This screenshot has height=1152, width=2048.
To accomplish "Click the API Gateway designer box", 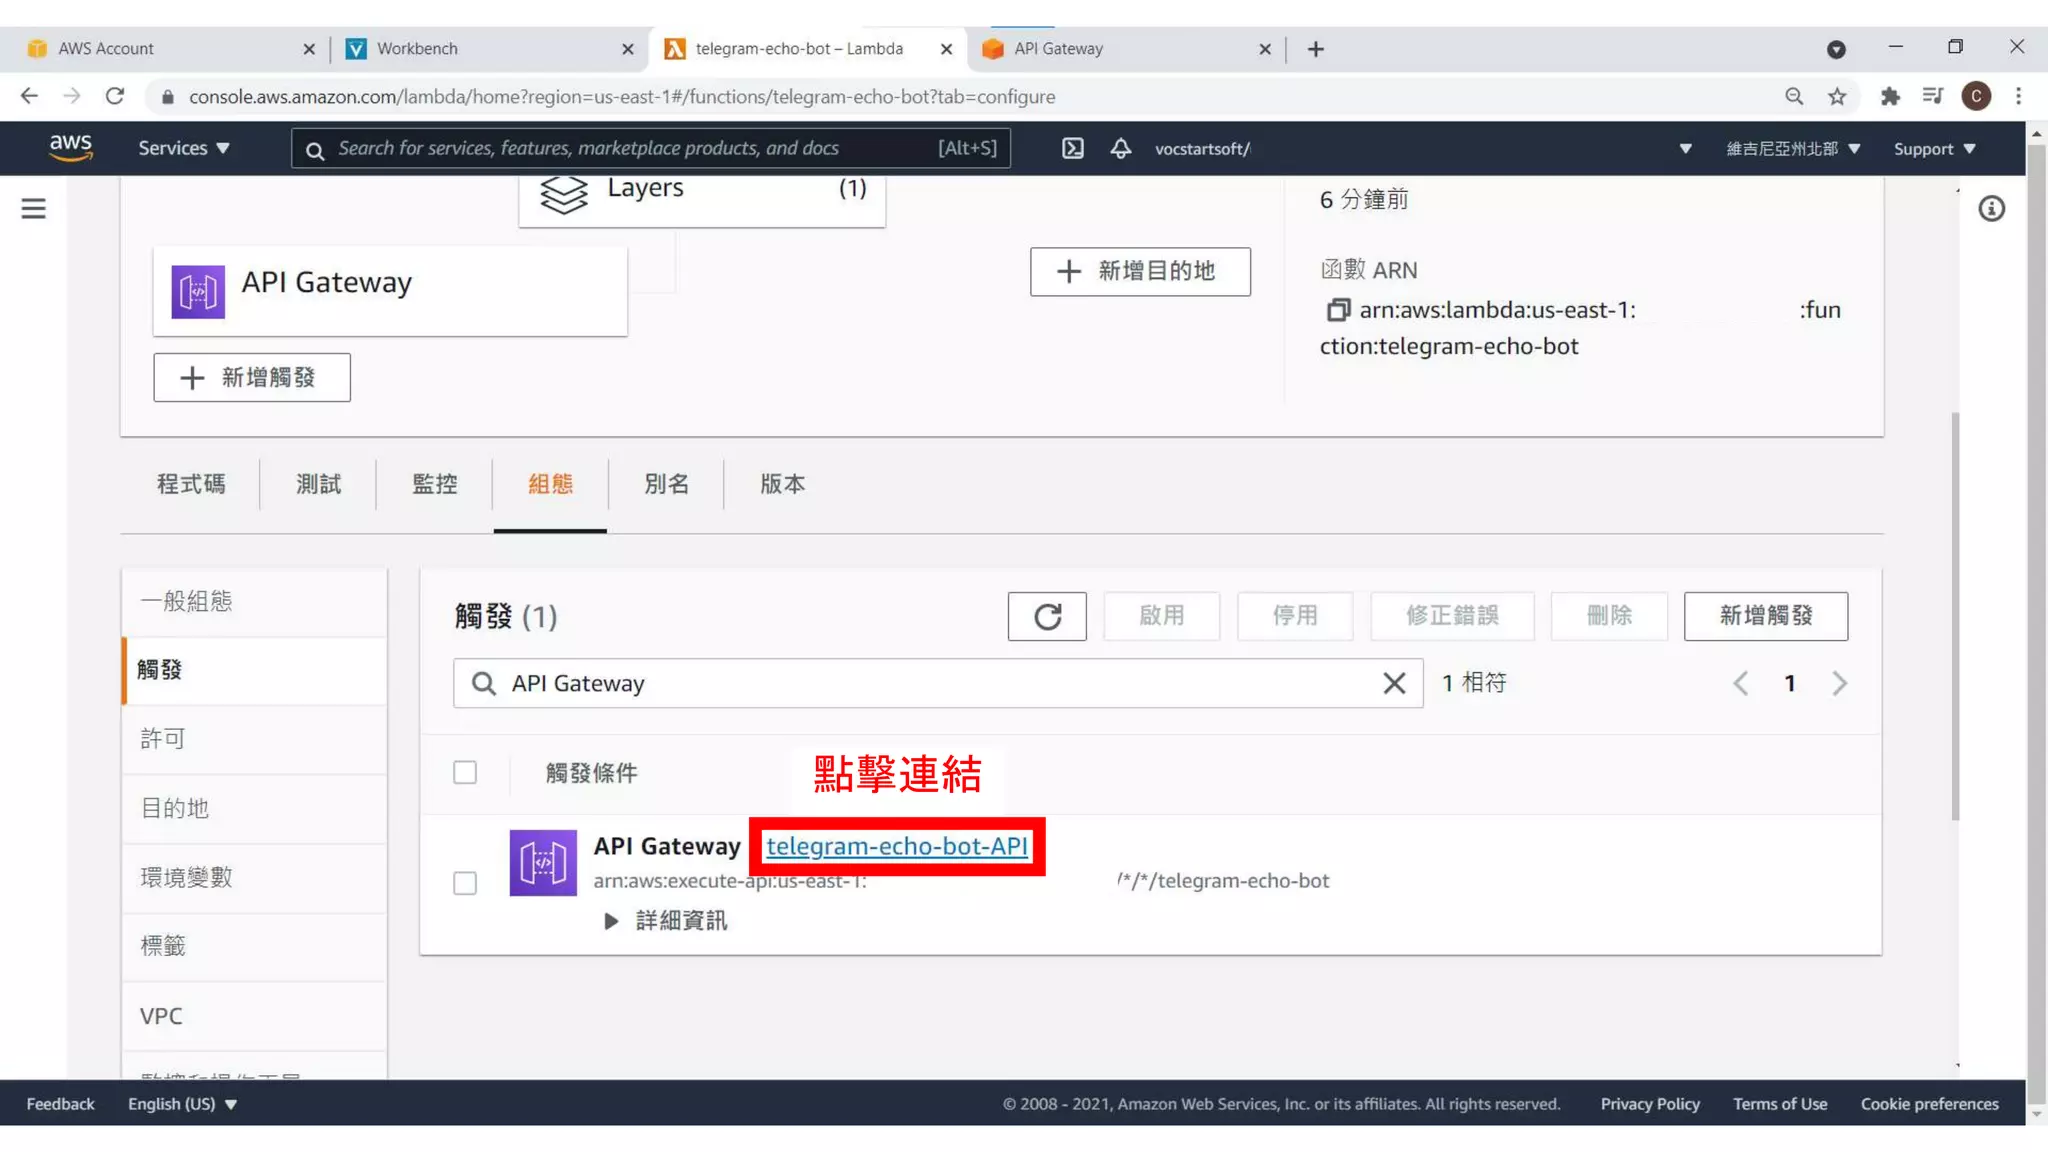I will click(390, 291).
